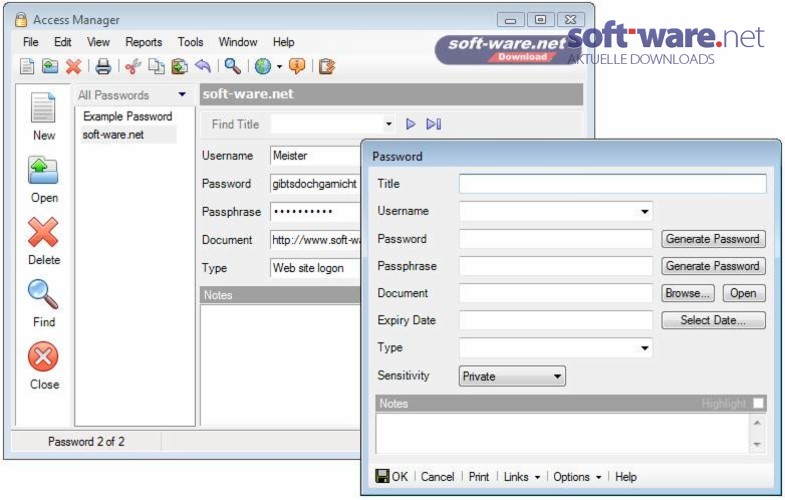Click the Passphrase input field in dialog
Image resolution: width=785 pixels, height=500 pixels.
tap(556, 266)
